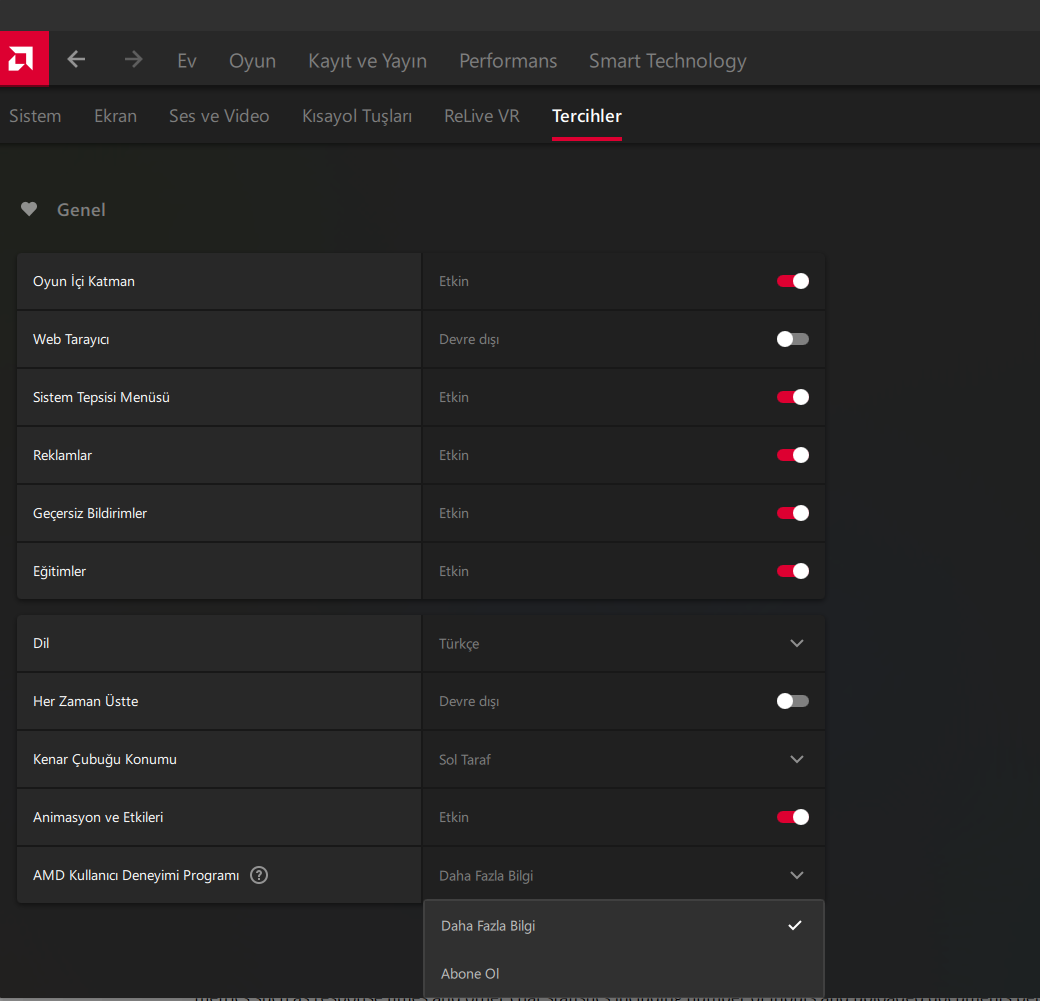Disable Animasyon ve Etkileri toggle
The width and height of the screenshot is (1040, 1001).
coord(792,817)
